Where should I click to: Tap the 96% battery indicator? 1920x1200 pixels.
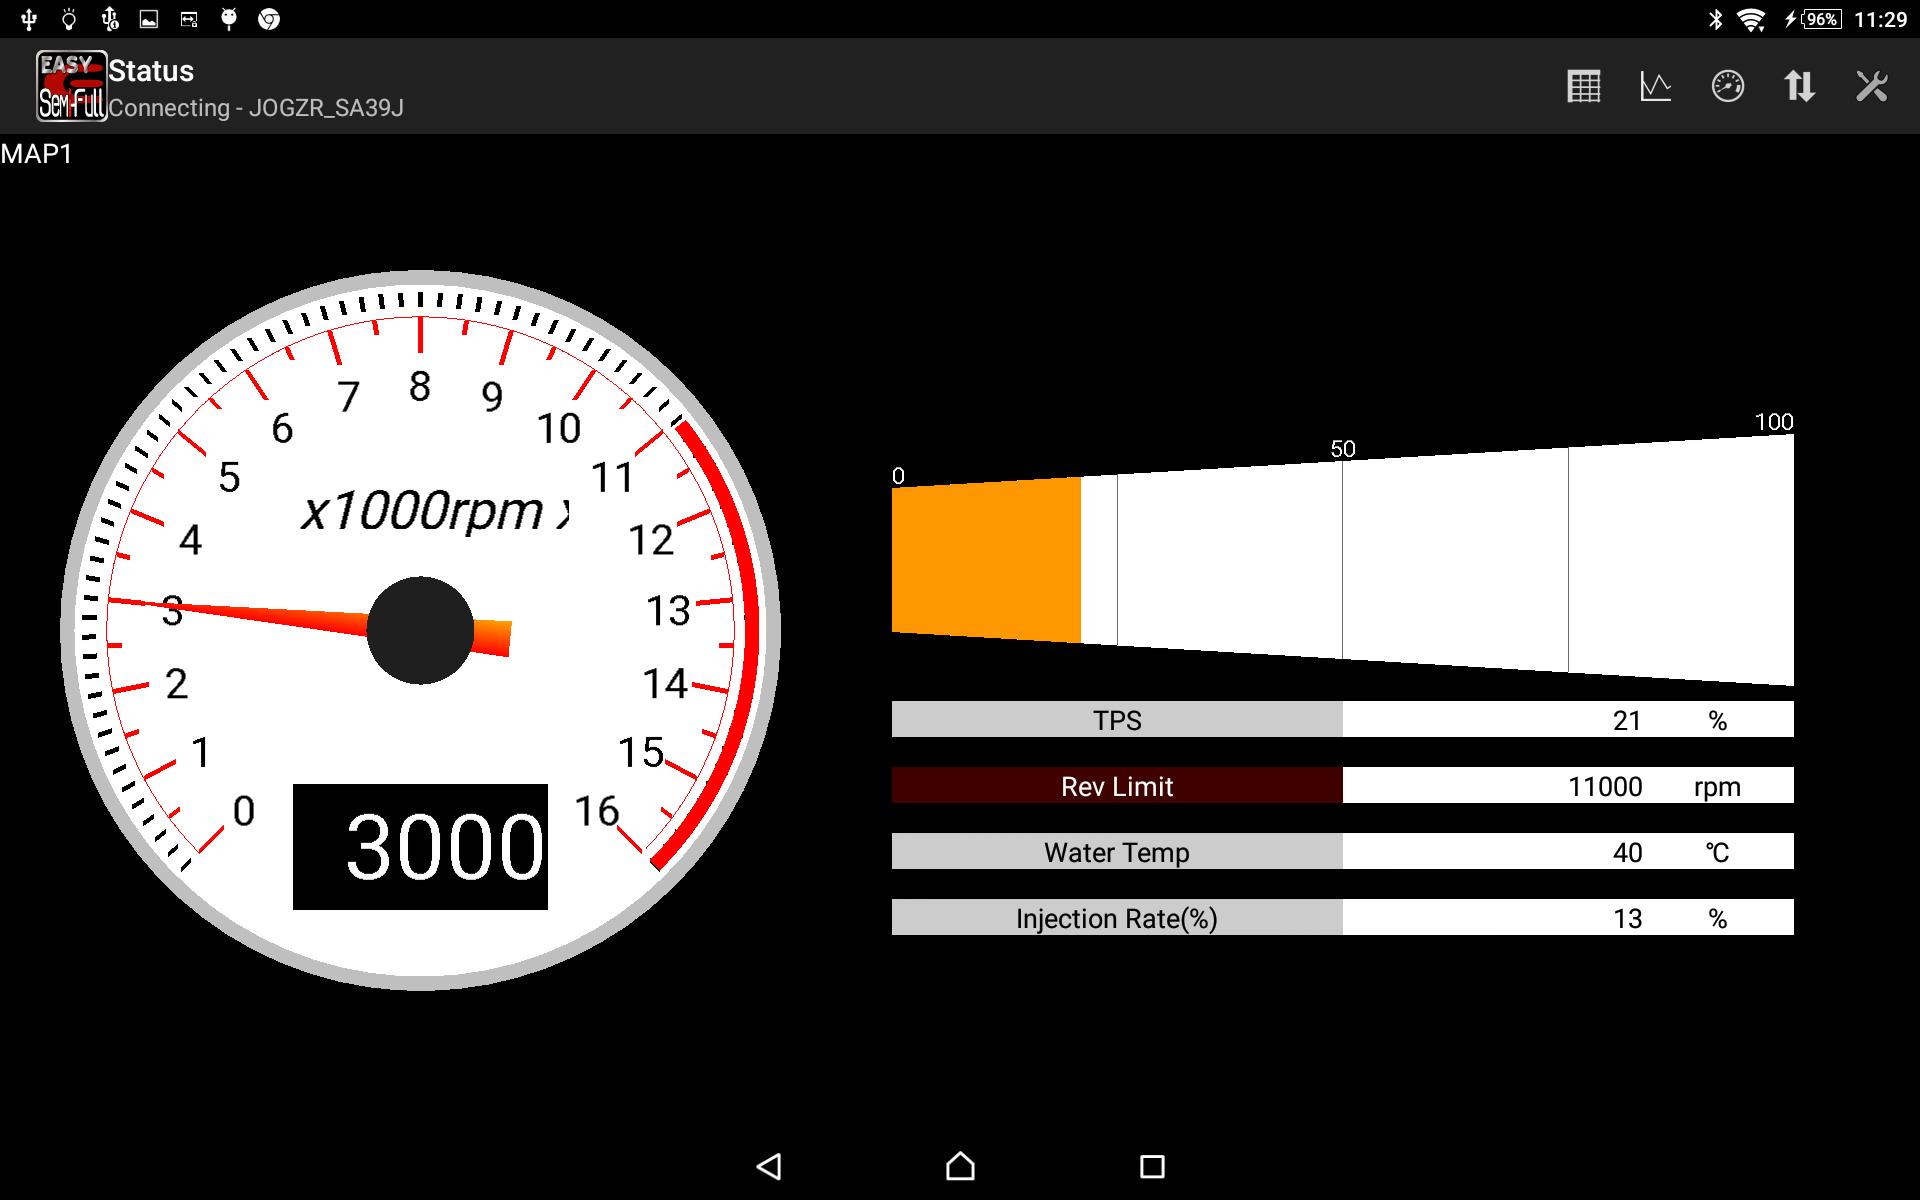[x=1813, y=19]
